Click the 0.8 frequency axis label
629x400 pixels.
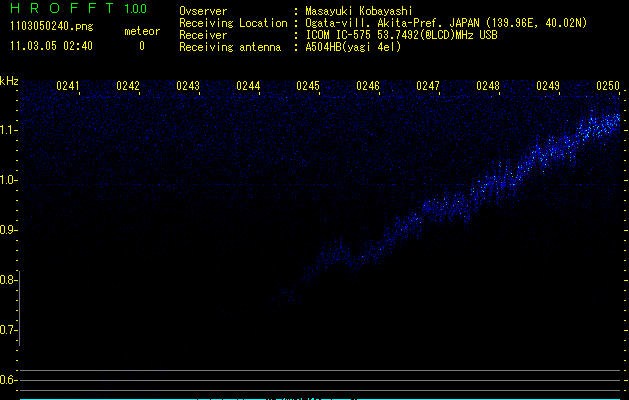[8, 280]
